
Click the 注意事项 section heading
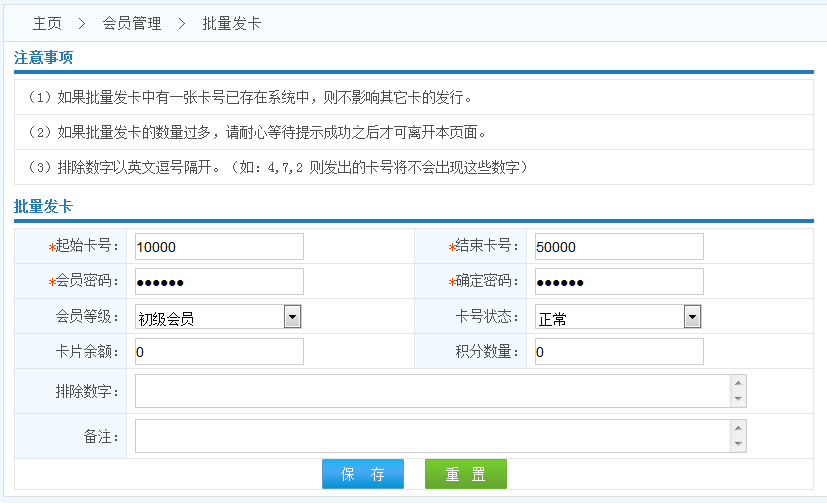[43, 58]
